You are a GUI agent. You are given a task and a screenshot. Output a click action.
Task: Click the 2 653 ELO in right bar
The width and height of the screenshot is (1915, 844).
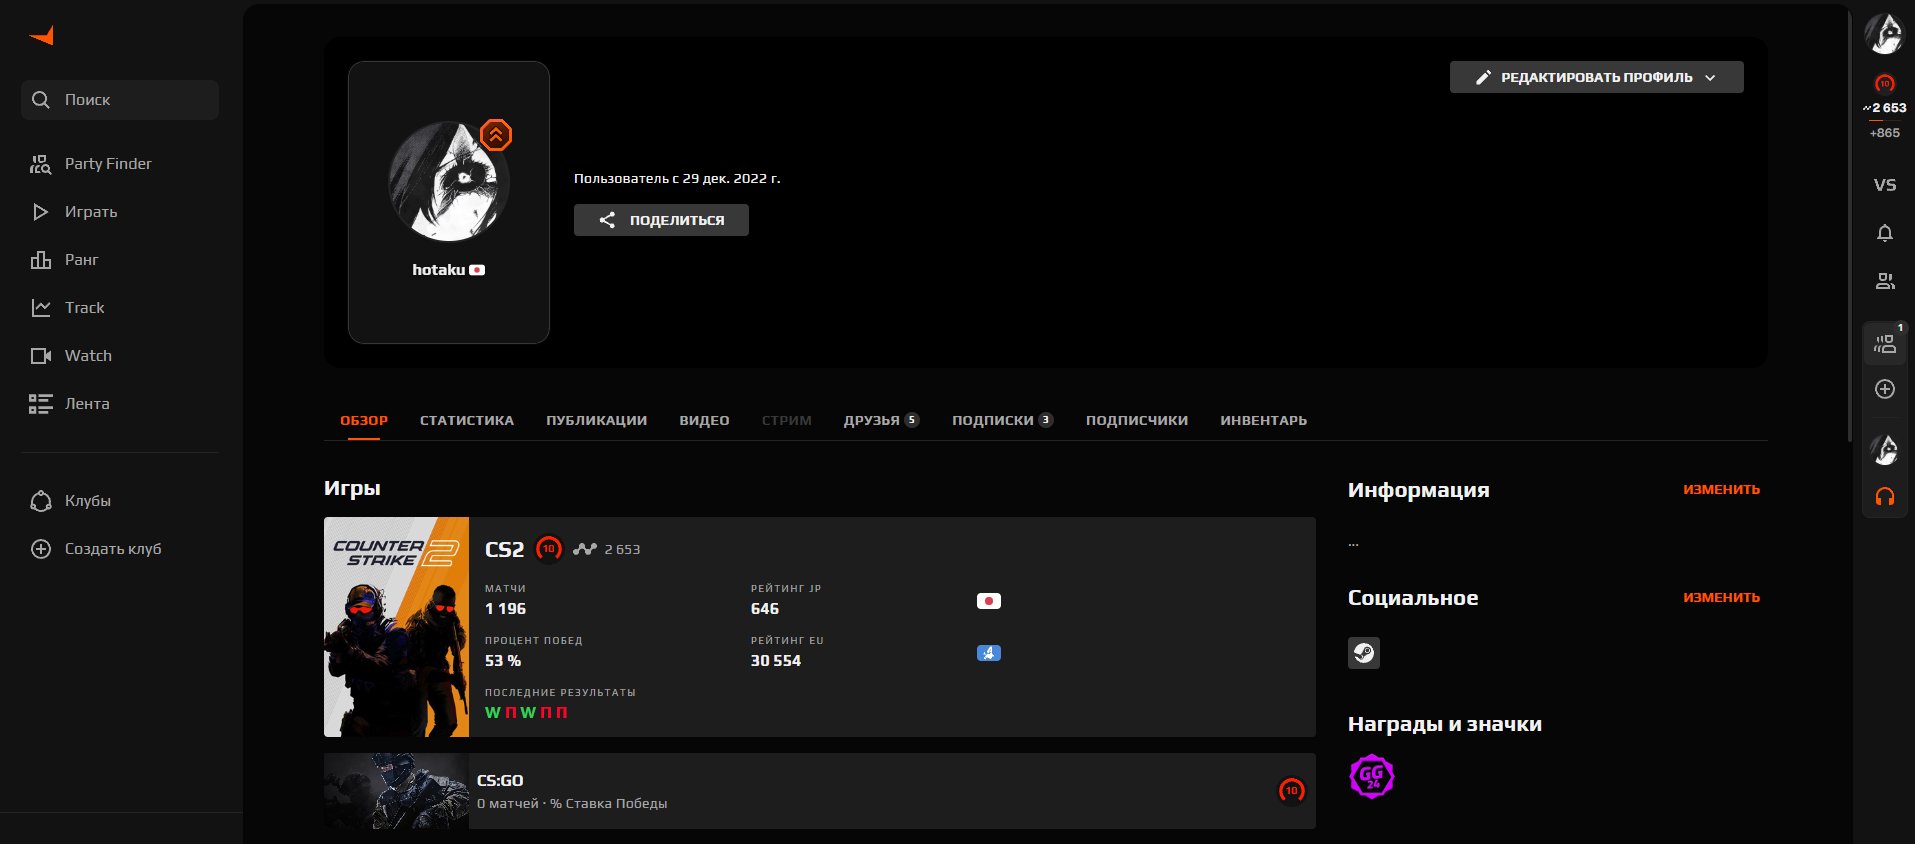[1885, 108]
